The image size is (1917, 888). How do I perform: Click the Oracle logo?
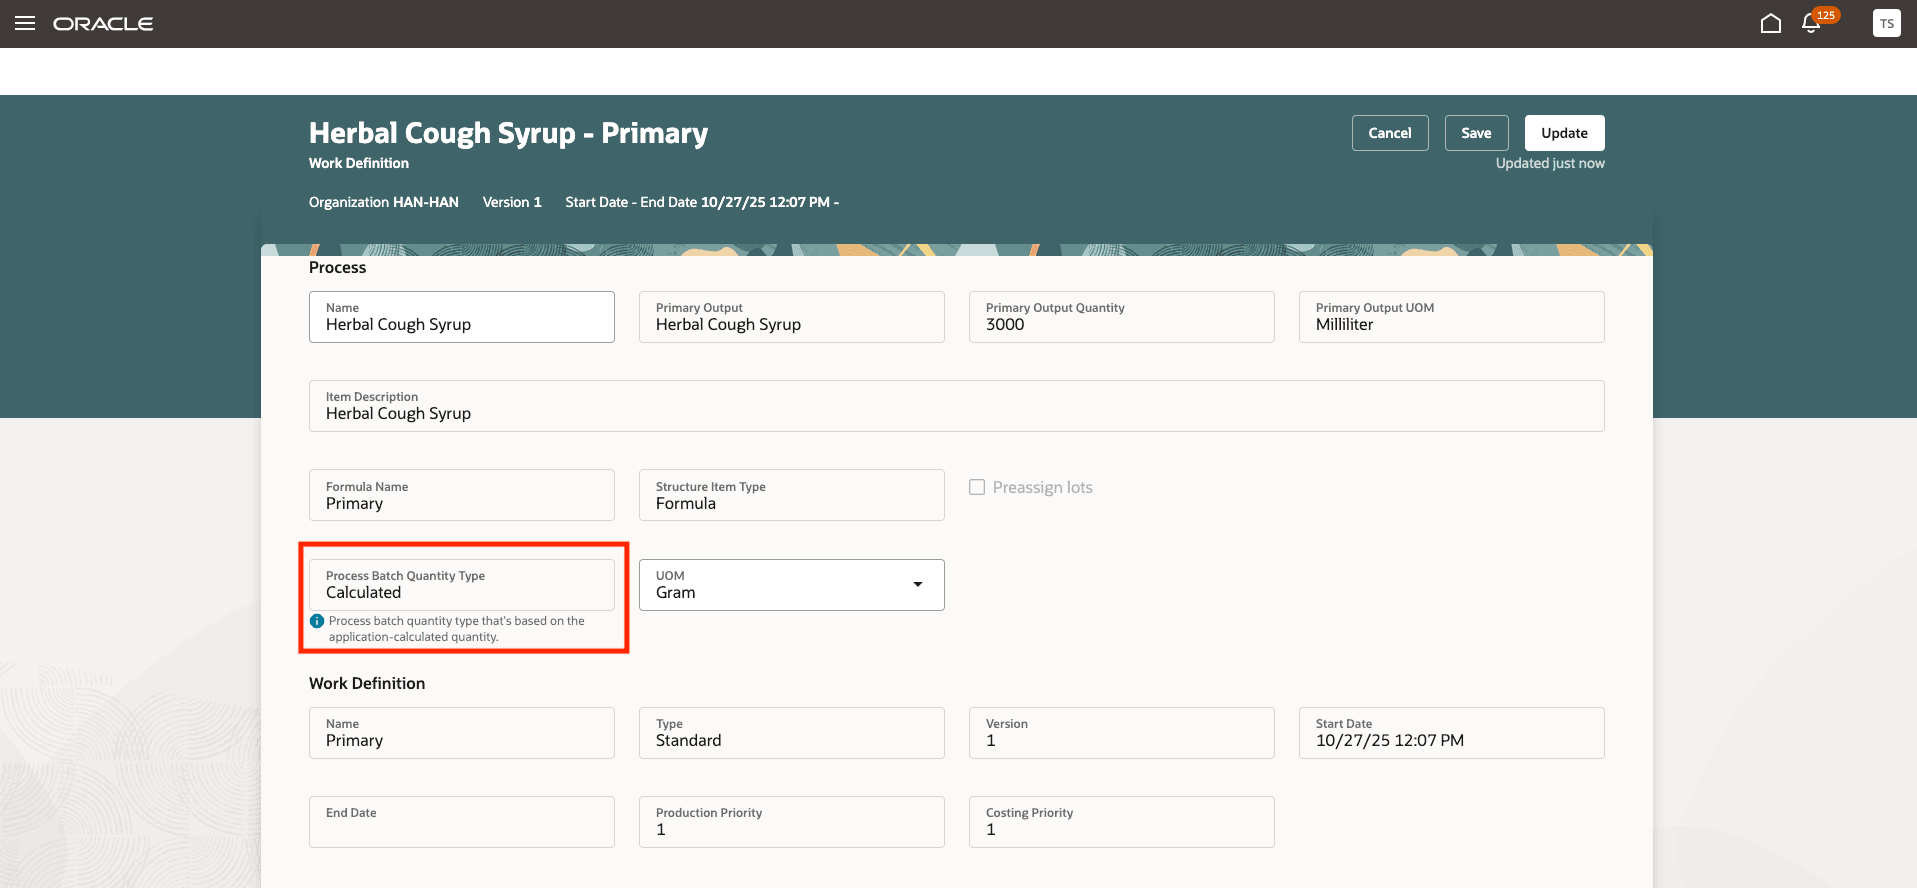(103, 23)
